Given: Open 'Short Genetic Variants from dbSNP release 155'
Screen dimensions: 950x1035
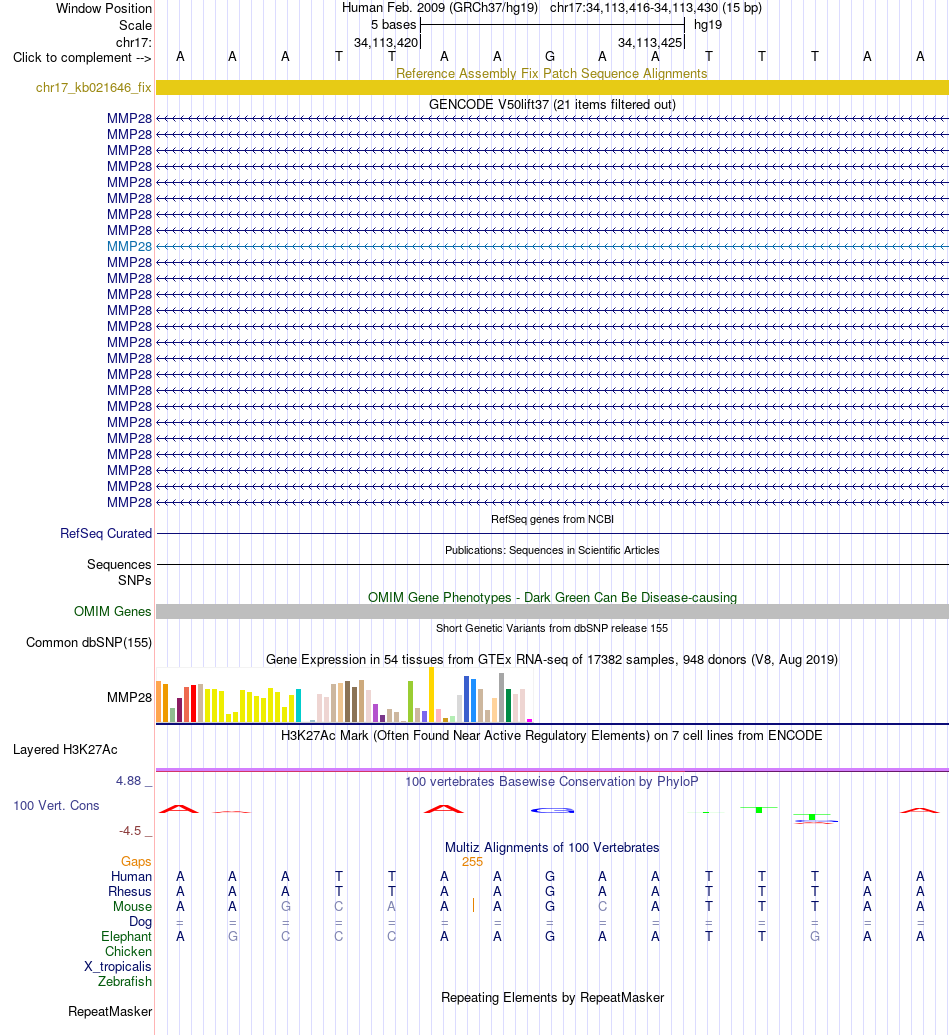Looking at the screenshot, I should [552, 628].
